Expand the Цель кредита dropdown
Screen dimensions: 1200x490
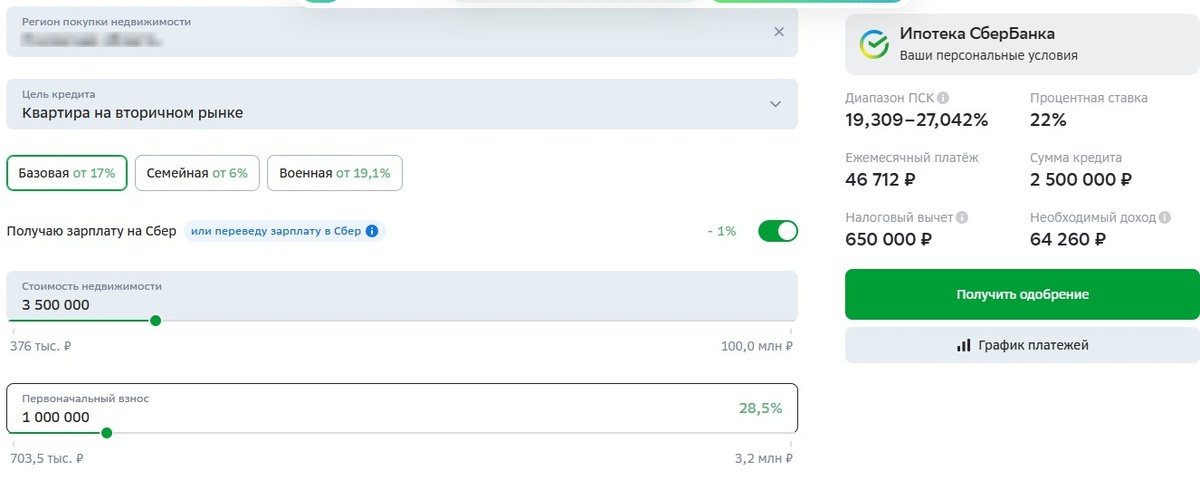coord(775,104)
